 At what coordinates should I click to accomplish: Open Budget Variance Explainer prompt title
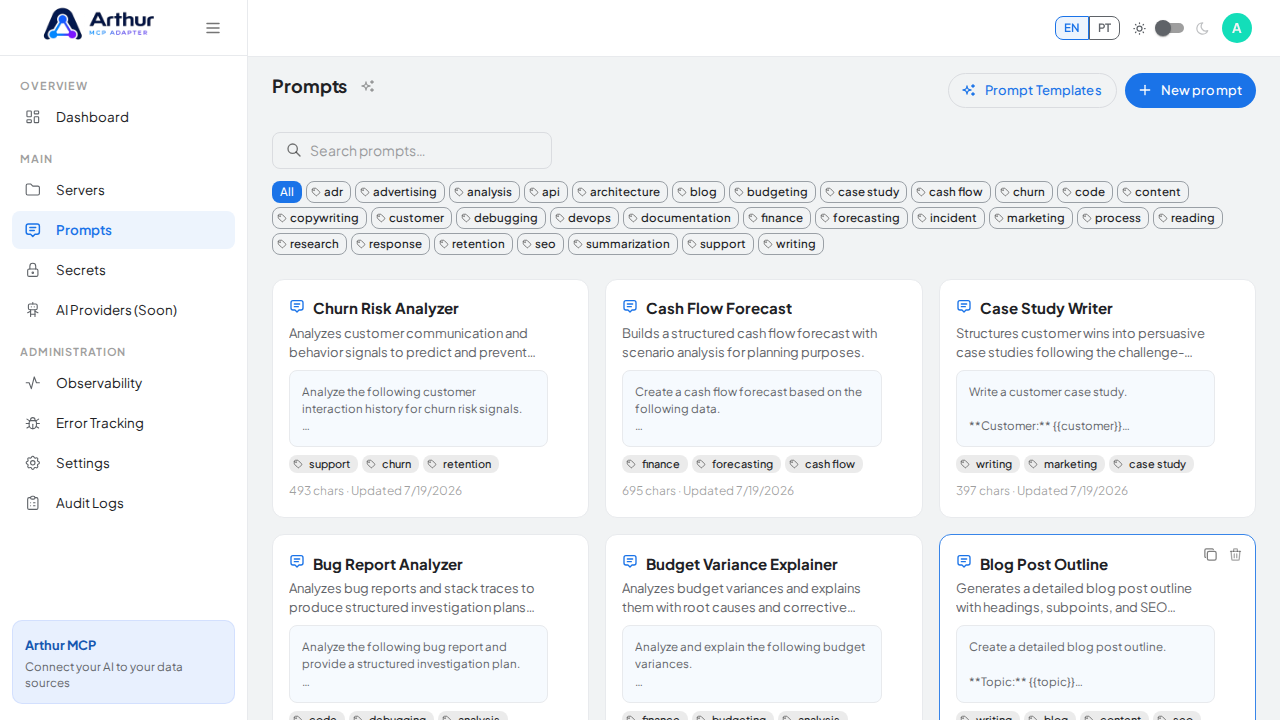pyautogui.click(x=742, y=564)
